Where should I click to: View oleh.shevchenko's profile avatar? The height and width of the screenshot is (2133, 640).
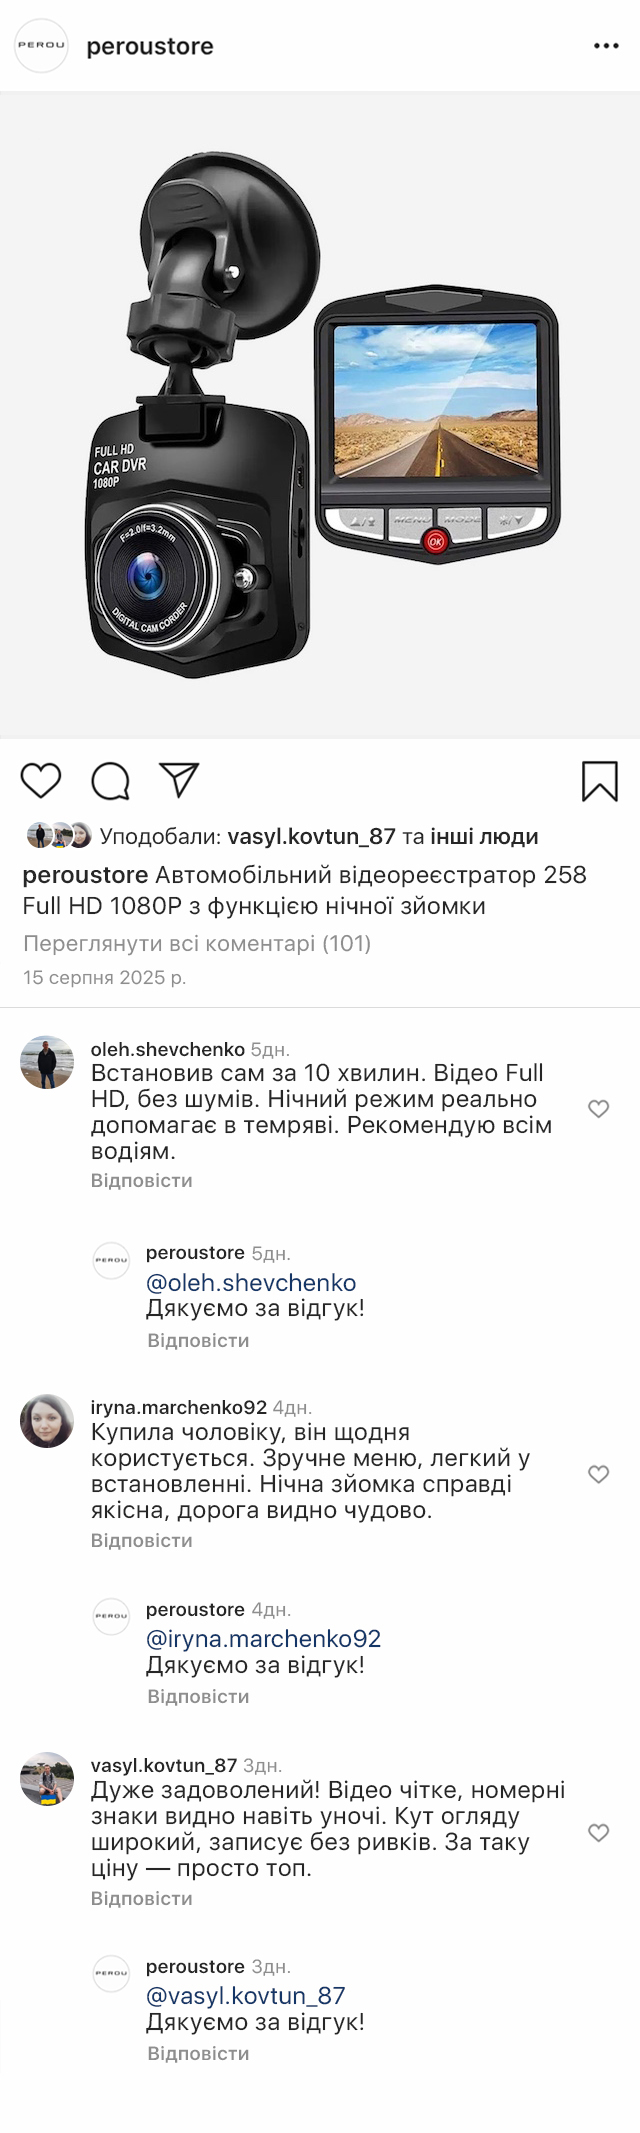click(47, 1062)
